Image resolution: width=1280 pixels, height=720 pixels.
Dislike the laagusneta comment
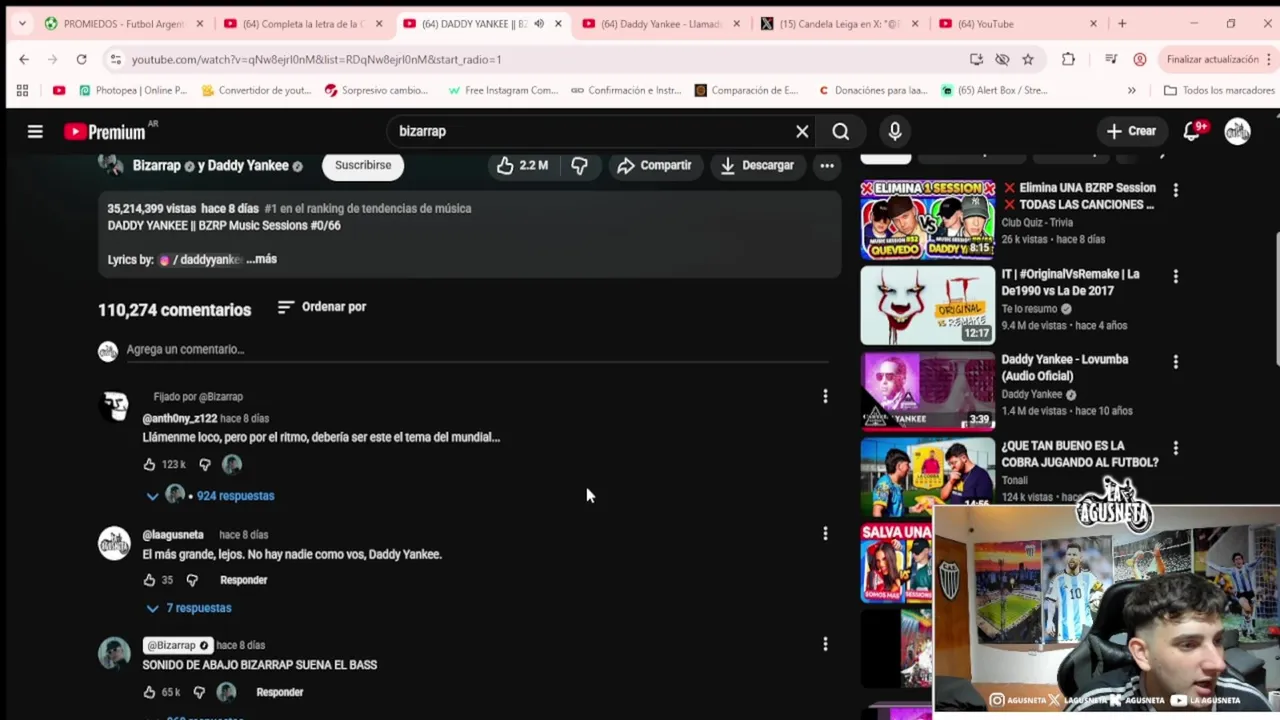192,580
